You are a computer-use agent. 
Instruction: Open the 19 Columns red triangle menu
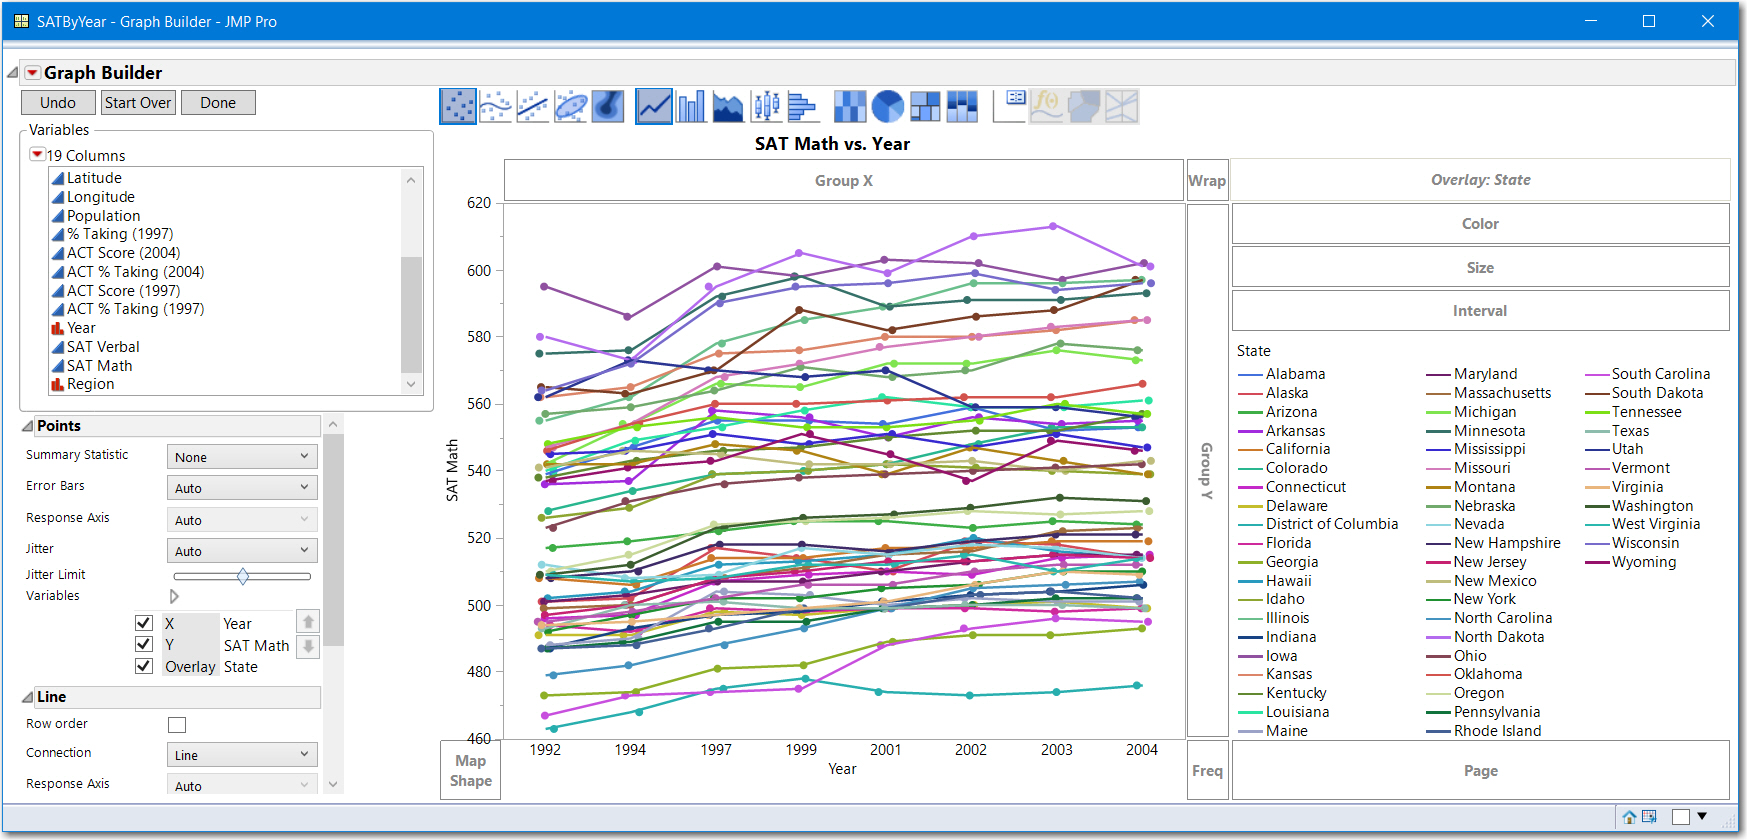coord(37,155)
